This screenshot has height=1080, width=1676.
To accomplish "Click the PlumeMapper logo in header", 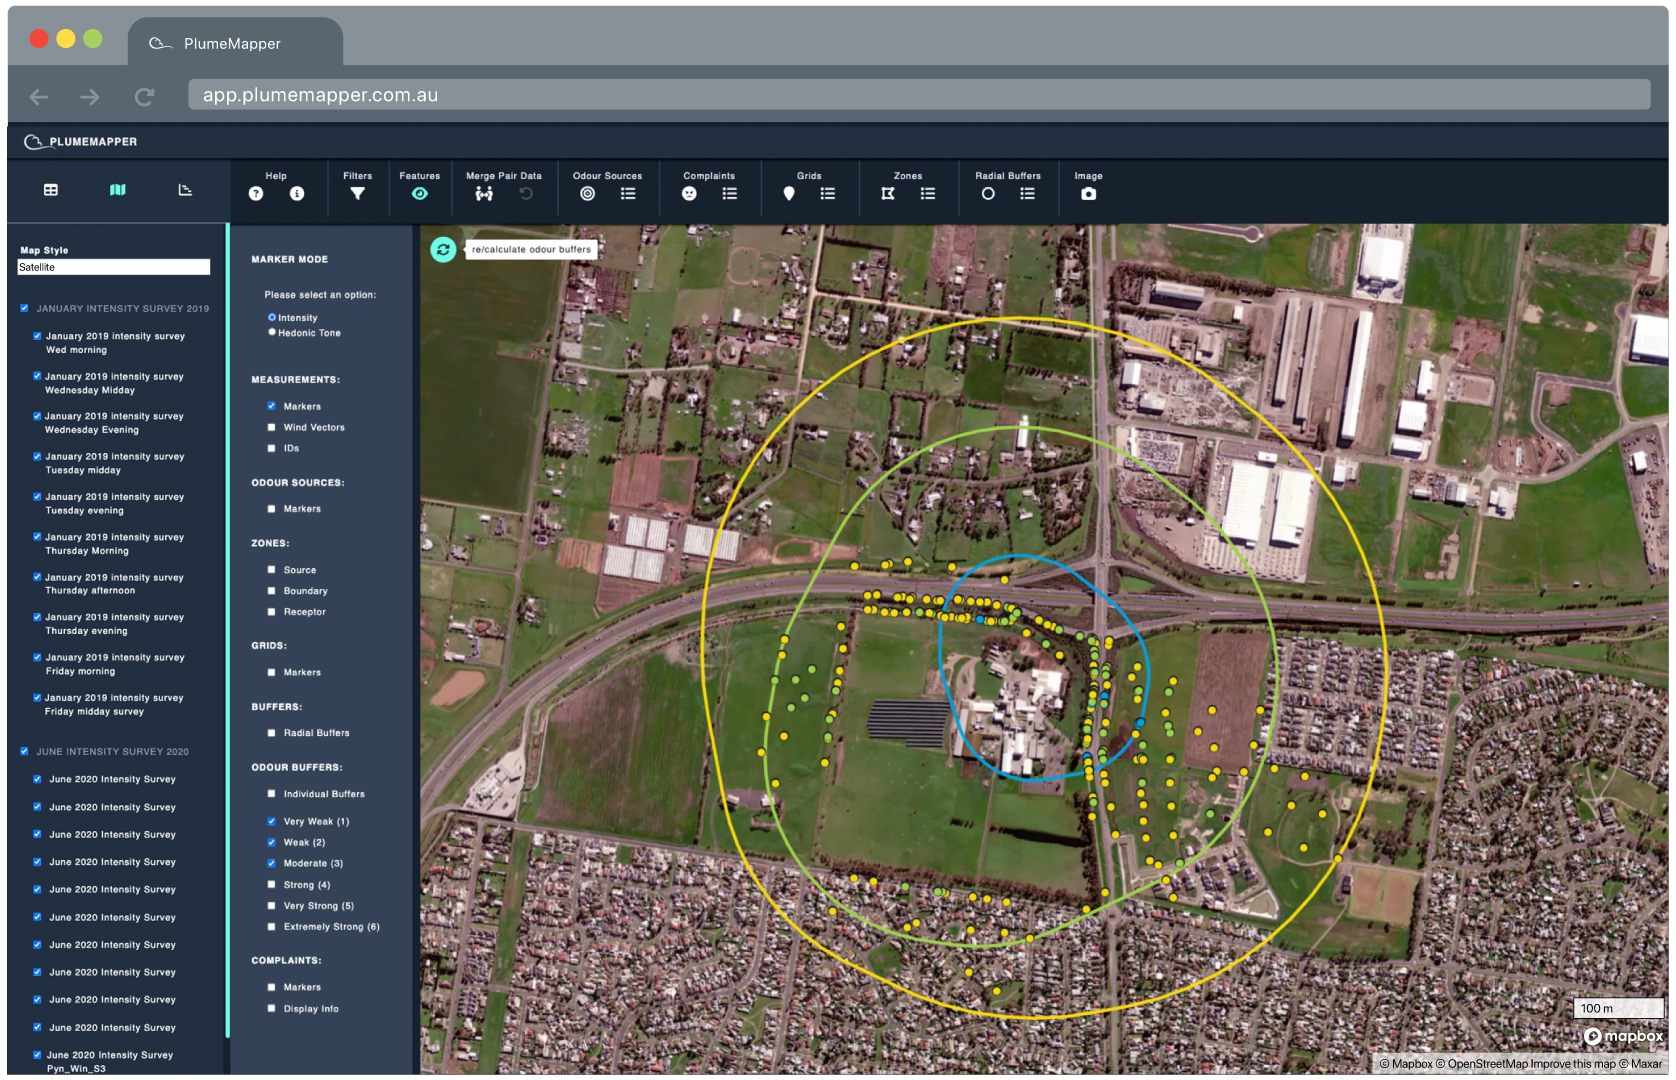I will pos(81,142).
